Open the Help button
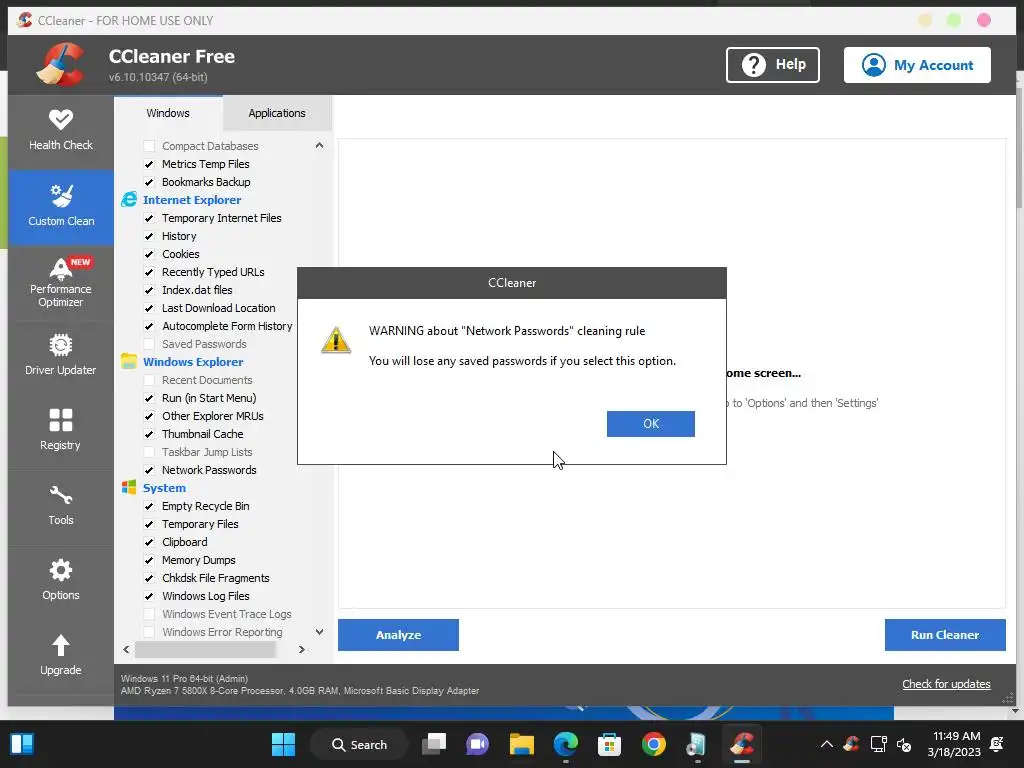 point(773,65)
